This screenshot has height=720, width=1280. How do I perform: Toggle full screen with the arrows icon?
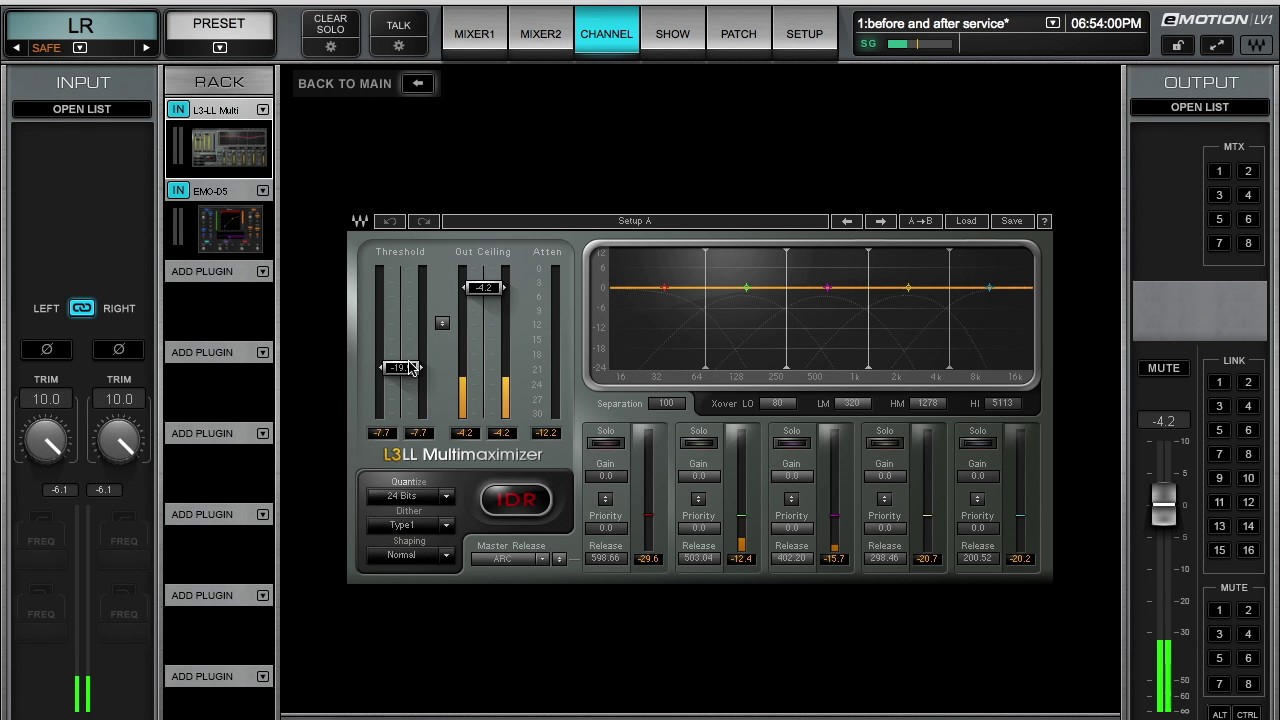[1217, 46]
